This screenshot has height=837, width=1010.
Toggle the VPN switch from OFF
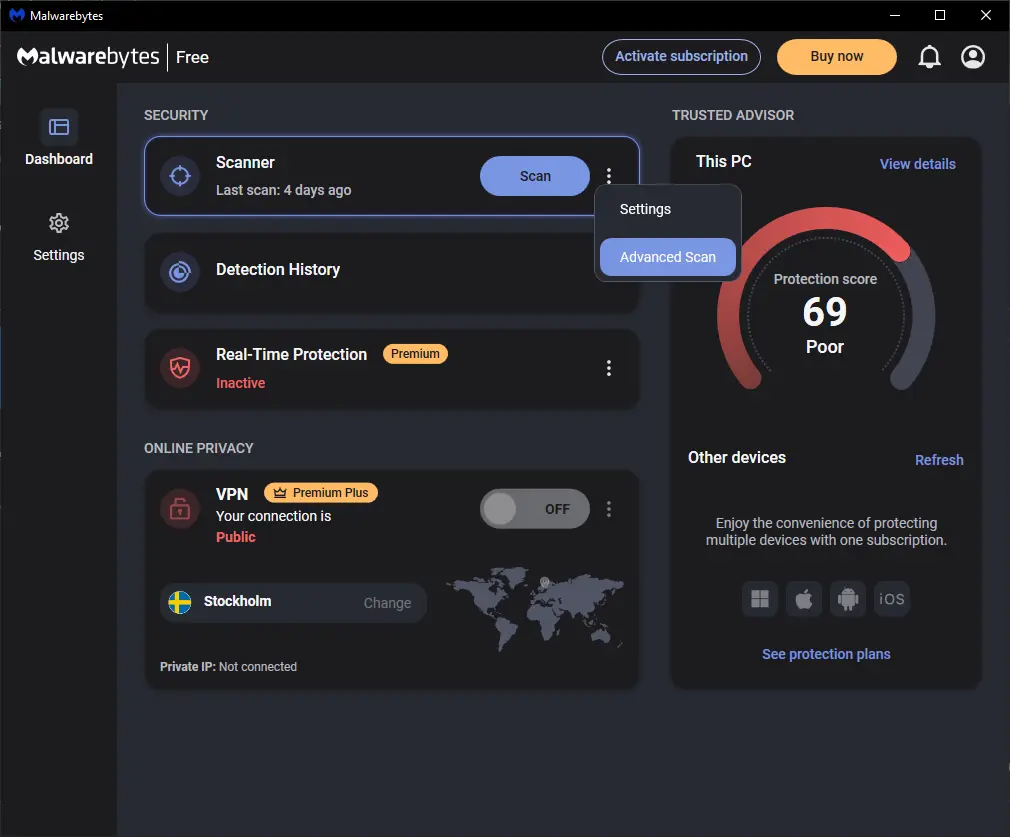click(x=535, y=509)
